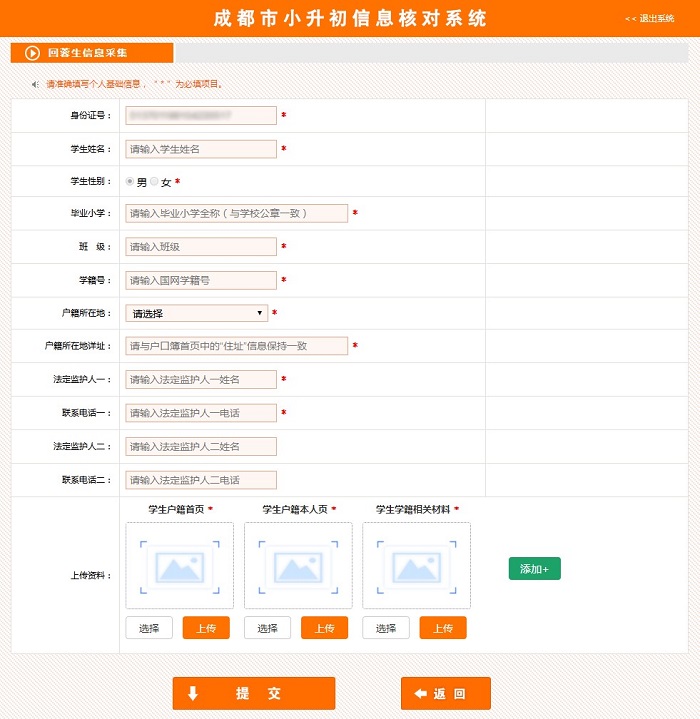Click the 学生户籍本人页 image placeholder
The width and height of the screenshot is (700, 719).
pos(298,566)
